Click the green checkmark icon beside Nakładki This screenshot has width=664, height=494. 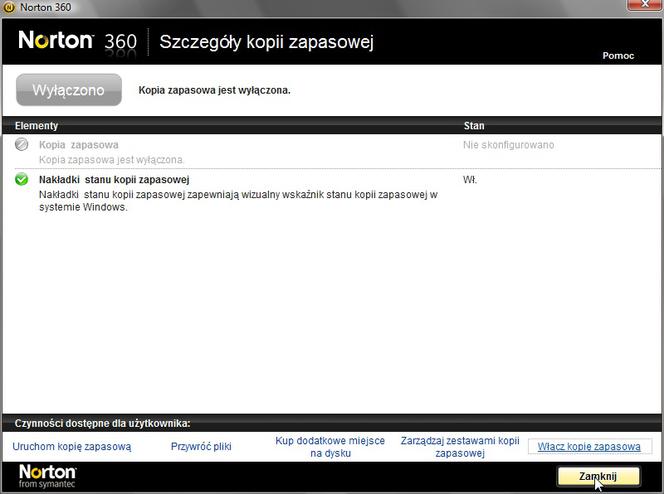[x=22, y=179]
